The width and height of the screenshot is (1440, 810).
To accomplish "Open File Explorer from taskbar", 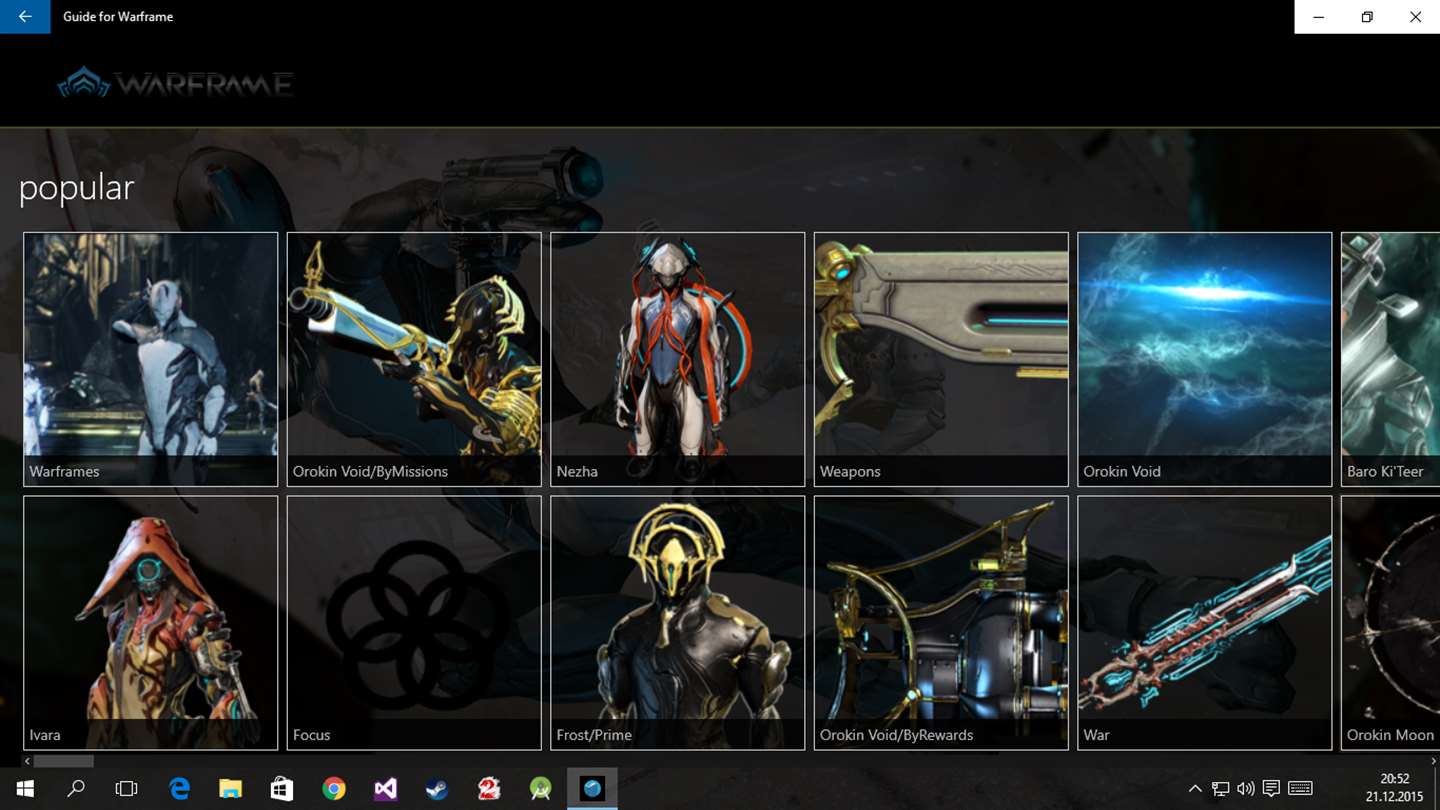I will point(231,789).
